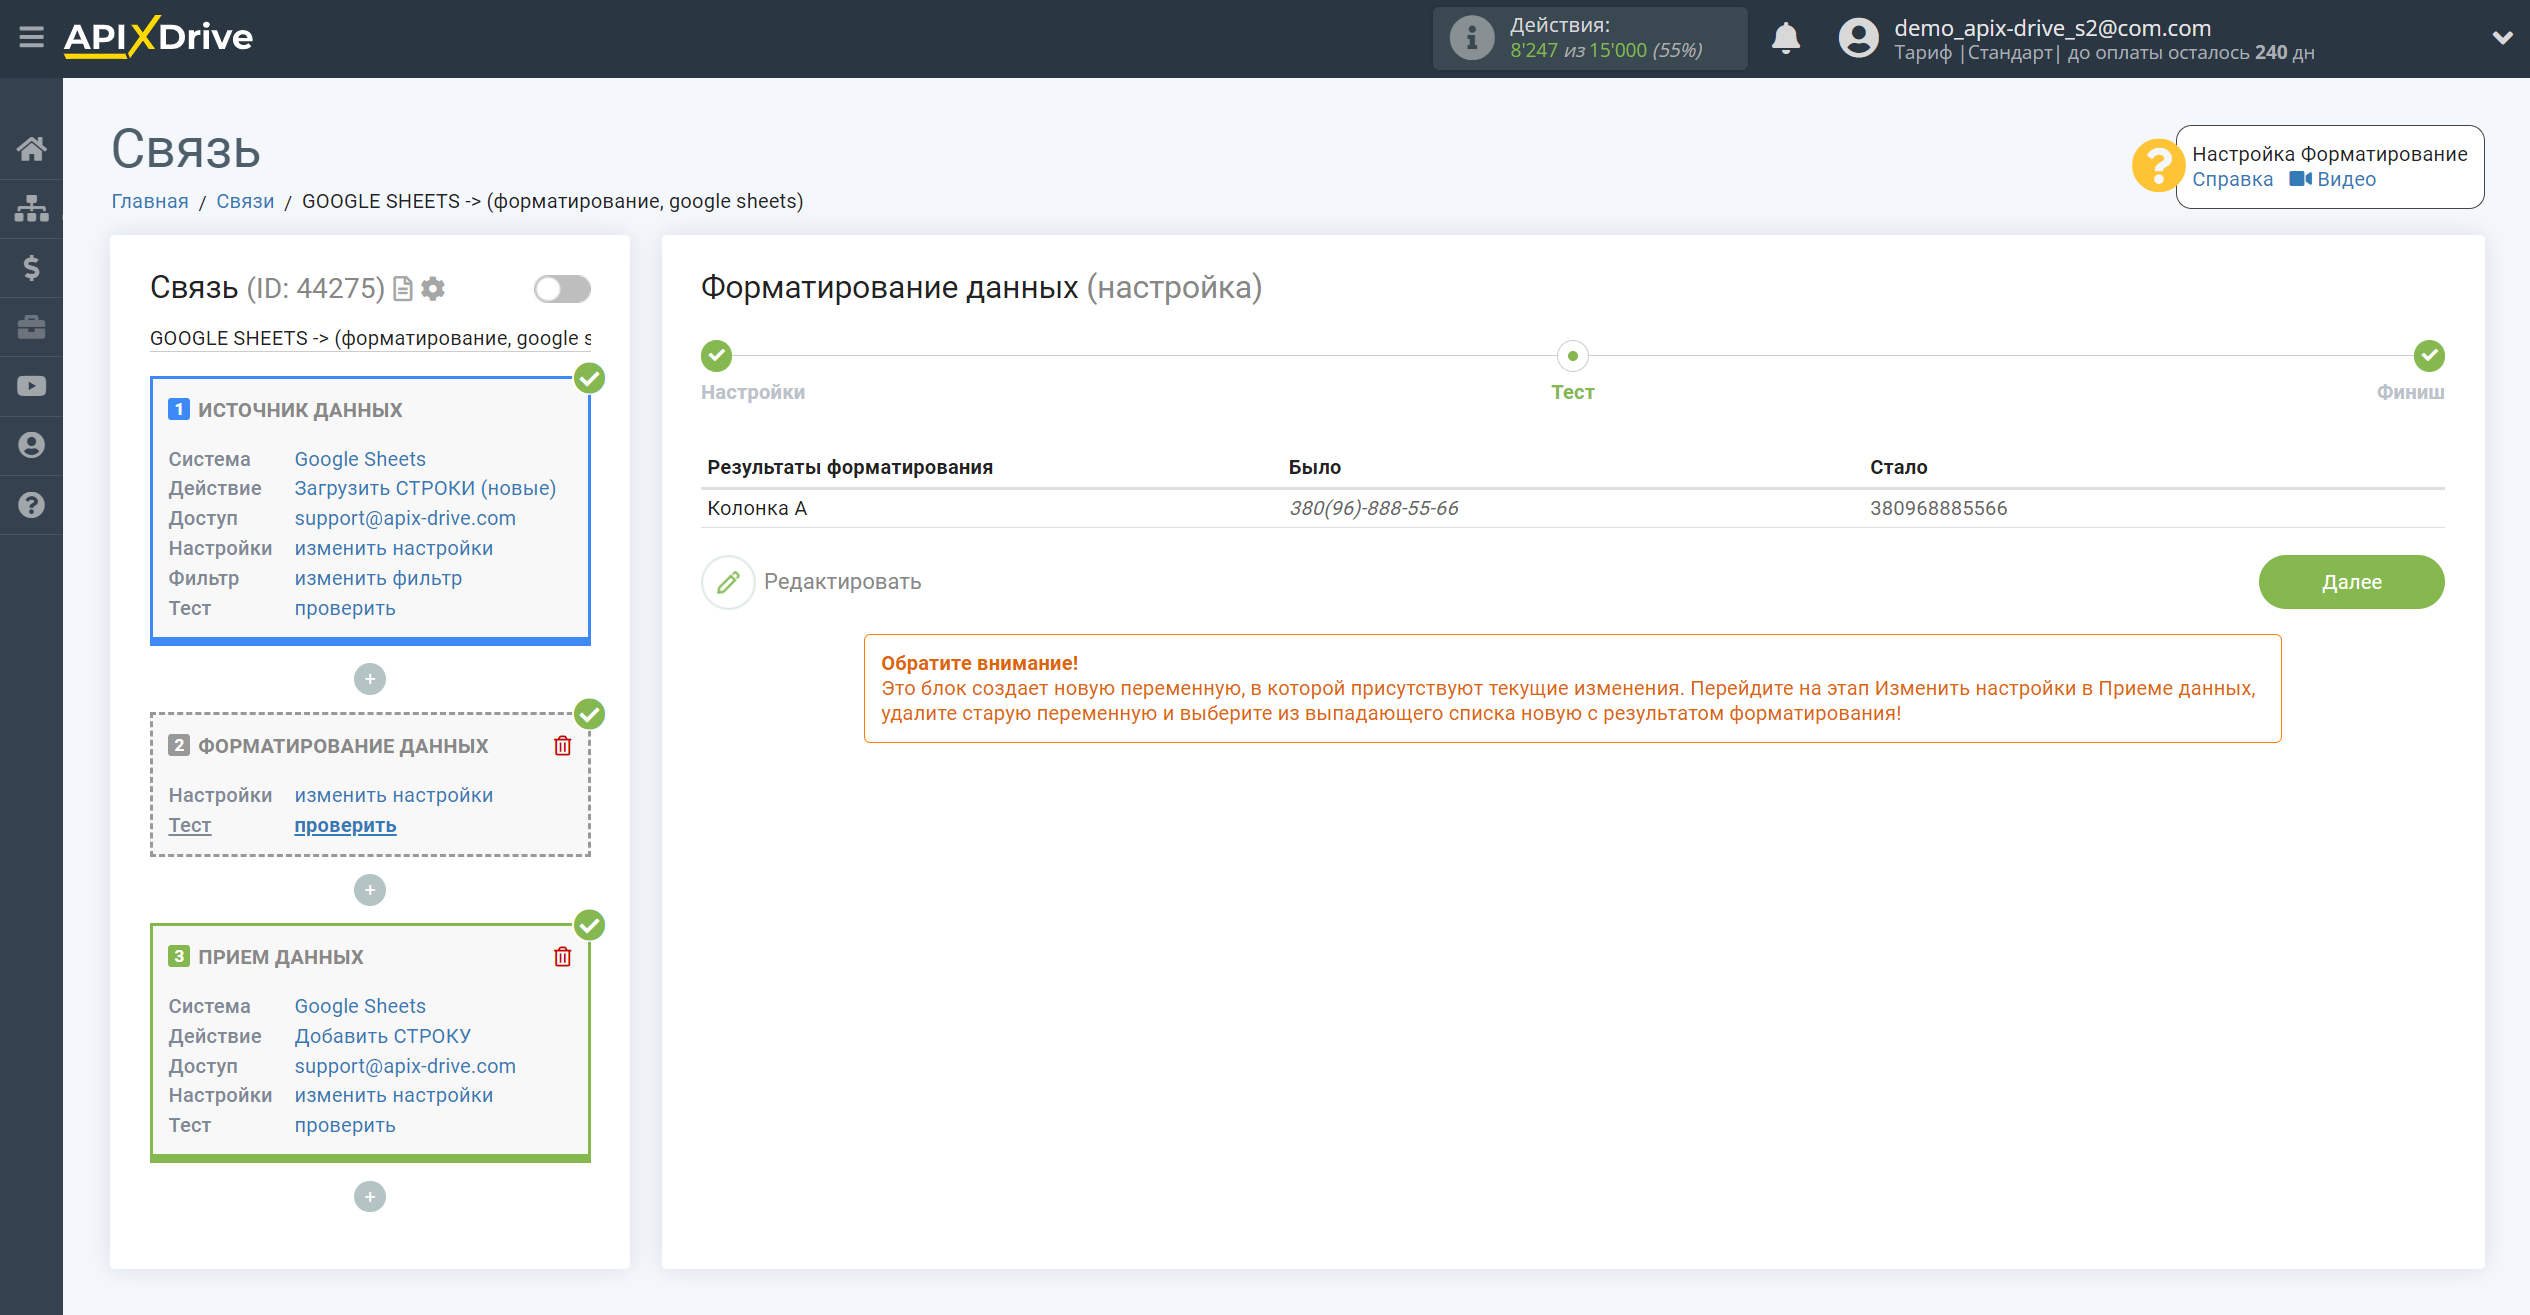
Task: Delete the Прием данных block
Action: pos(563,957)
